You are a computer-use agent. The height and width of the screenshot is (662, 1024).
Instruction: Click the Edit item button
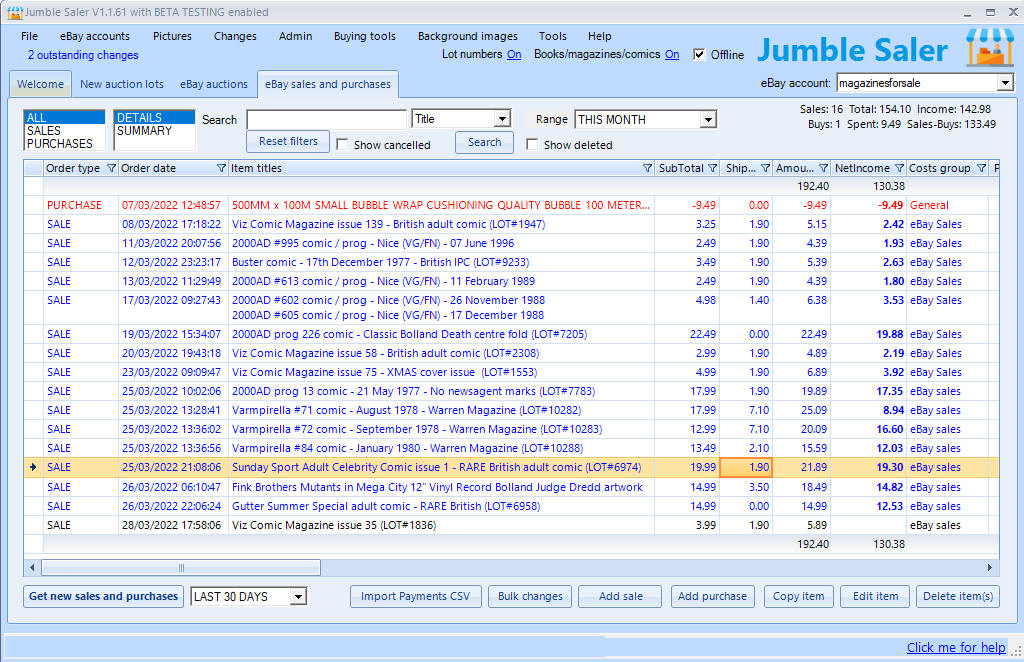pyautogui.click(x=876, y=596)
